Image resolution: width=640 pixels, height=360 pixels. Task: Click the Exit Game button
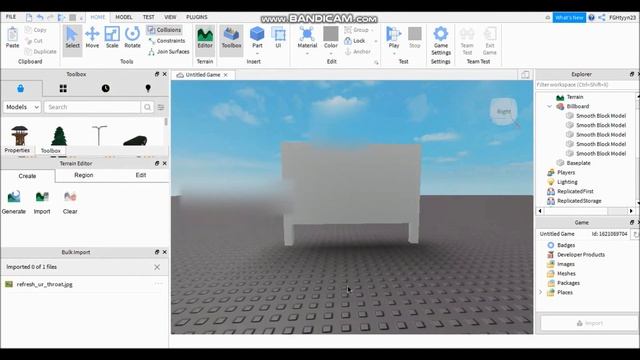[489, 41]
